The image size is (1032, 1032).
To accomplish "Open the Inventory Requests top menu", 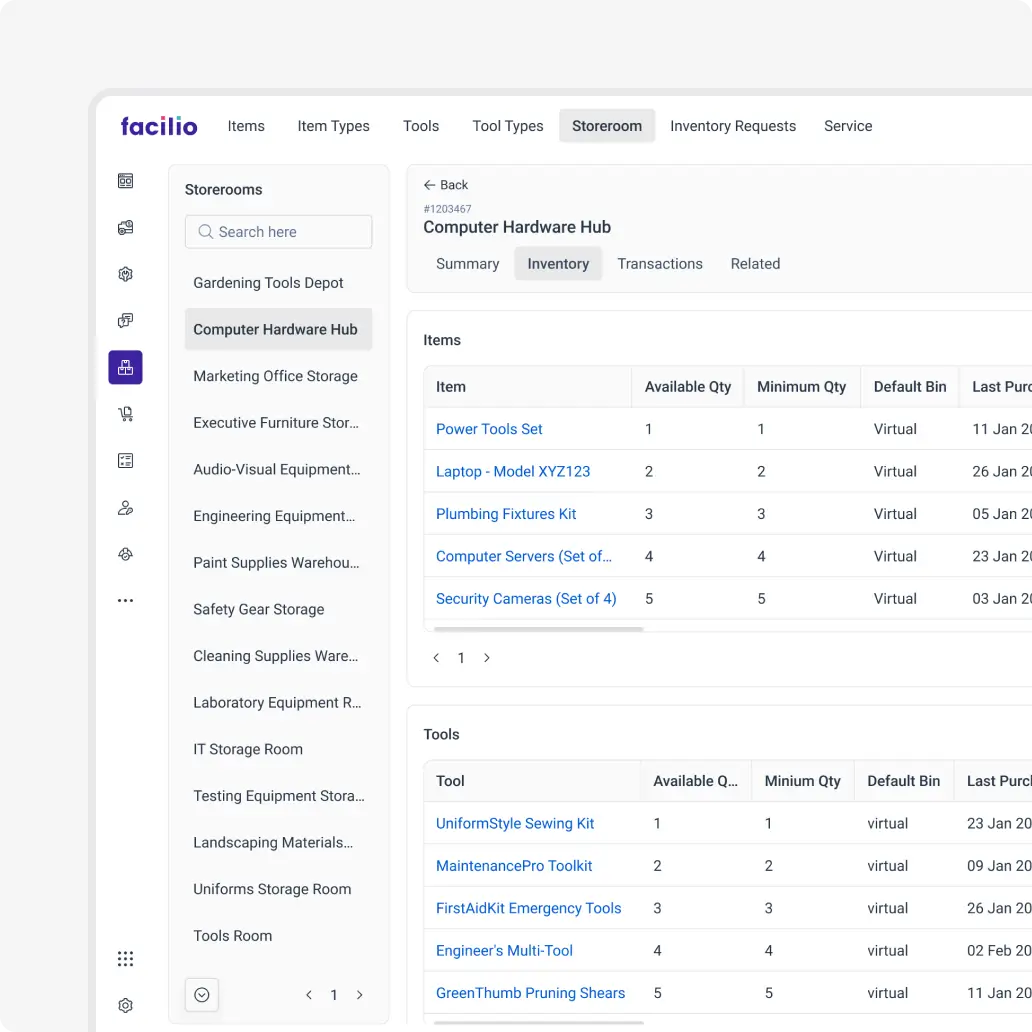I will tap(733, 126).
